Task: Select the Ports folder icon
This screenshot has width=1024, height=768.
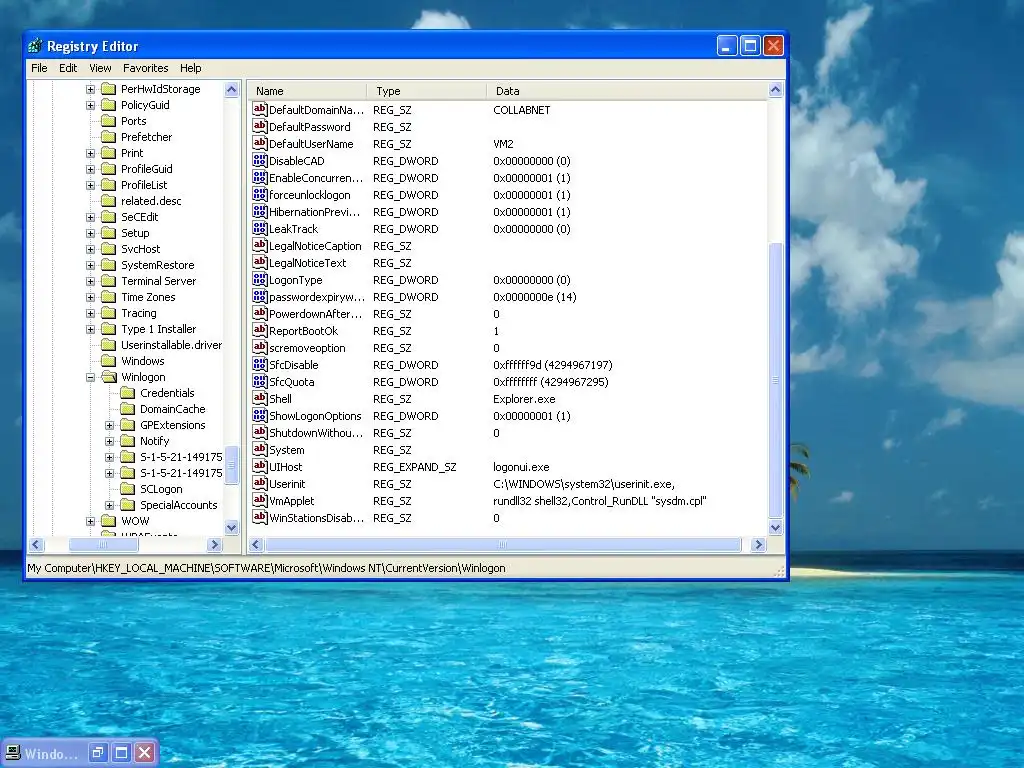Action: pyautogui.click(x=108, y=121)
